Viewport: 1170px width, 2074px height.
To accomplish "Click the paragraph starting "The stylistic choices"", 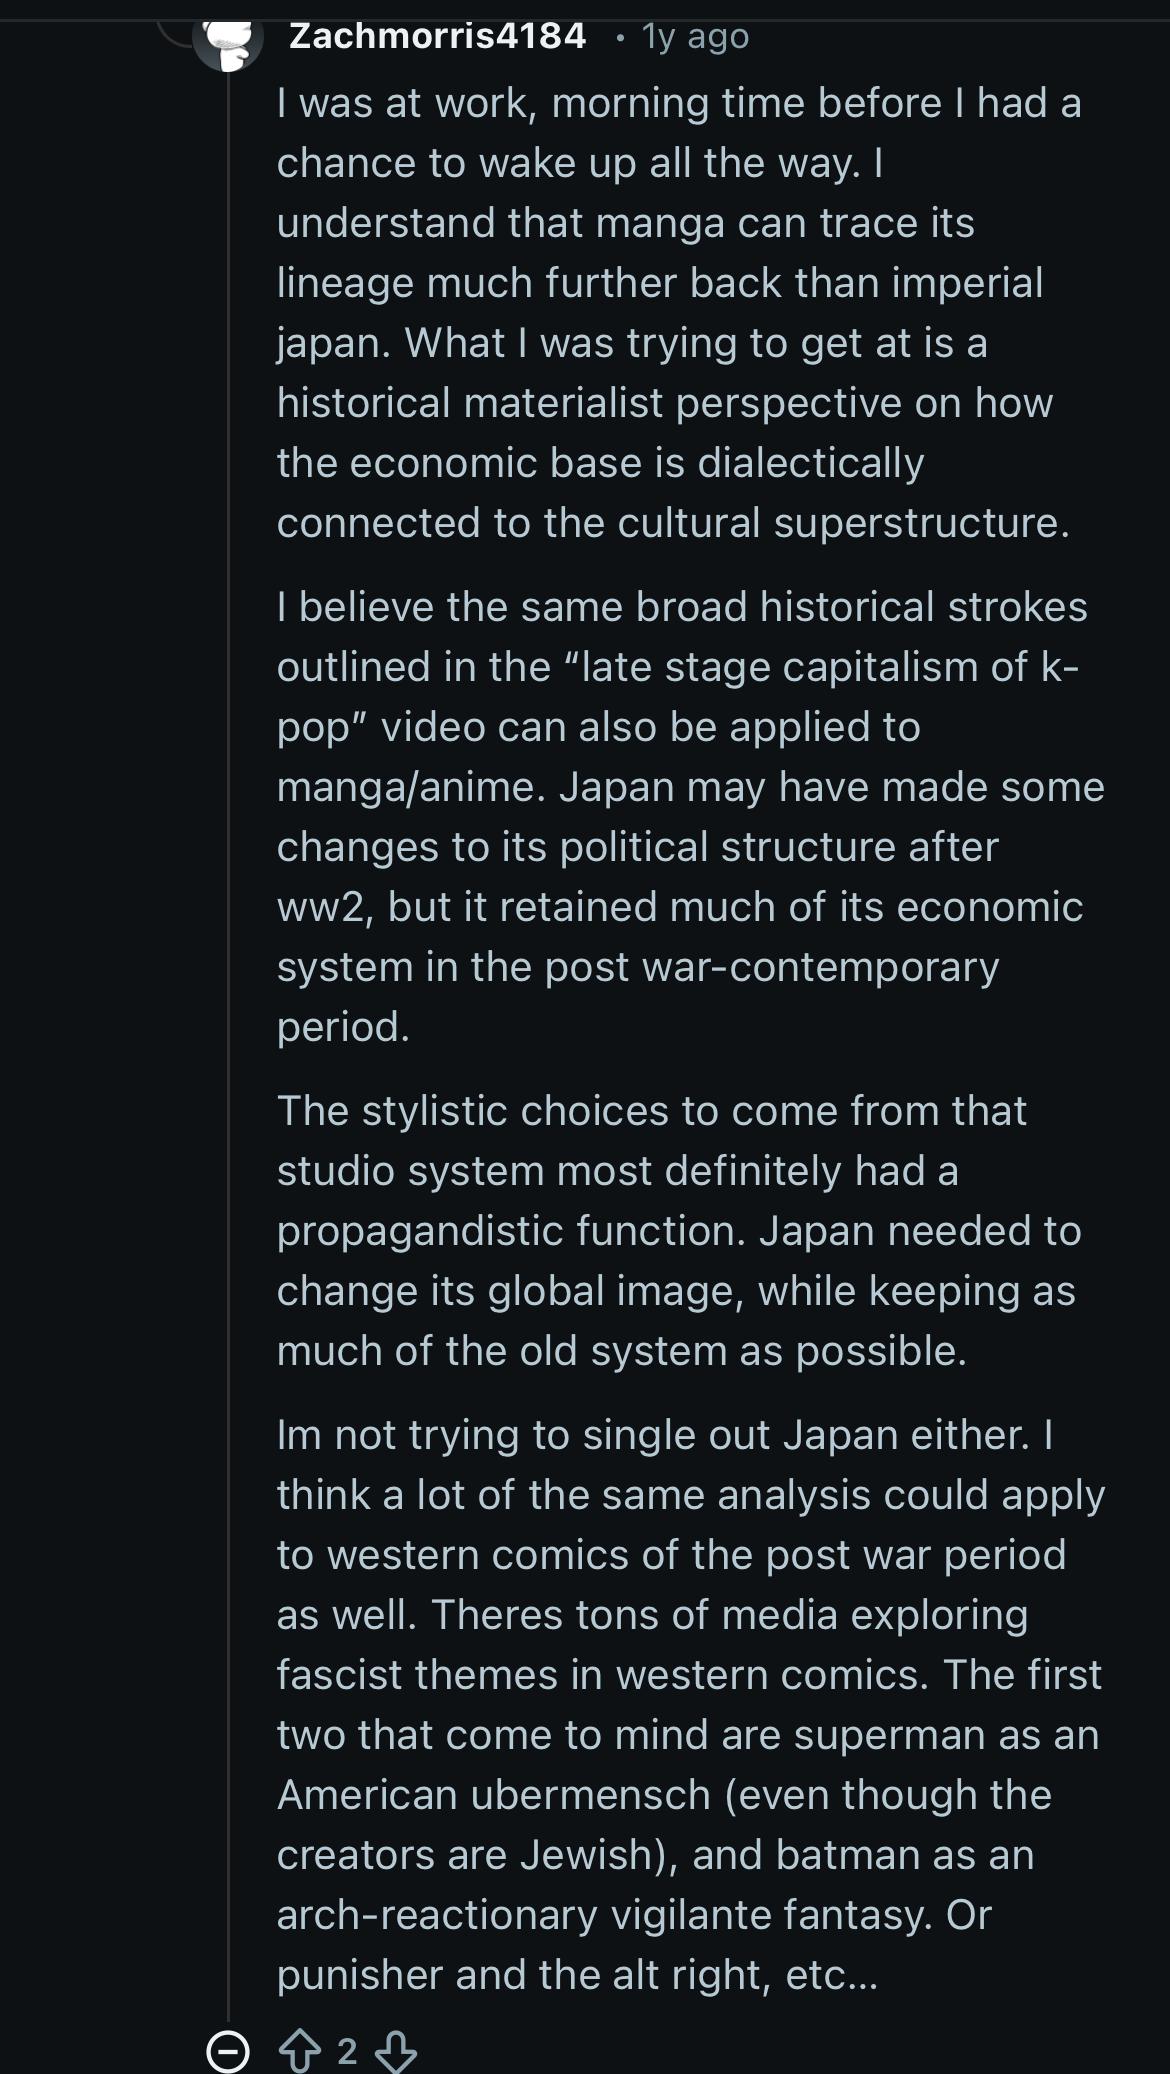I will [678, 1230].
